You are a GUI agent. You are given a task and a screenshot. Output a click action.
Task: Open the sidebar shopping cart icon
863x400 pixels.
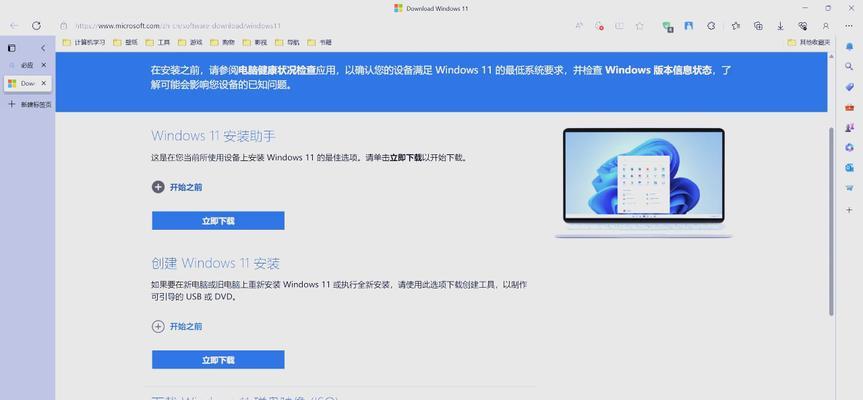[849, 188]
